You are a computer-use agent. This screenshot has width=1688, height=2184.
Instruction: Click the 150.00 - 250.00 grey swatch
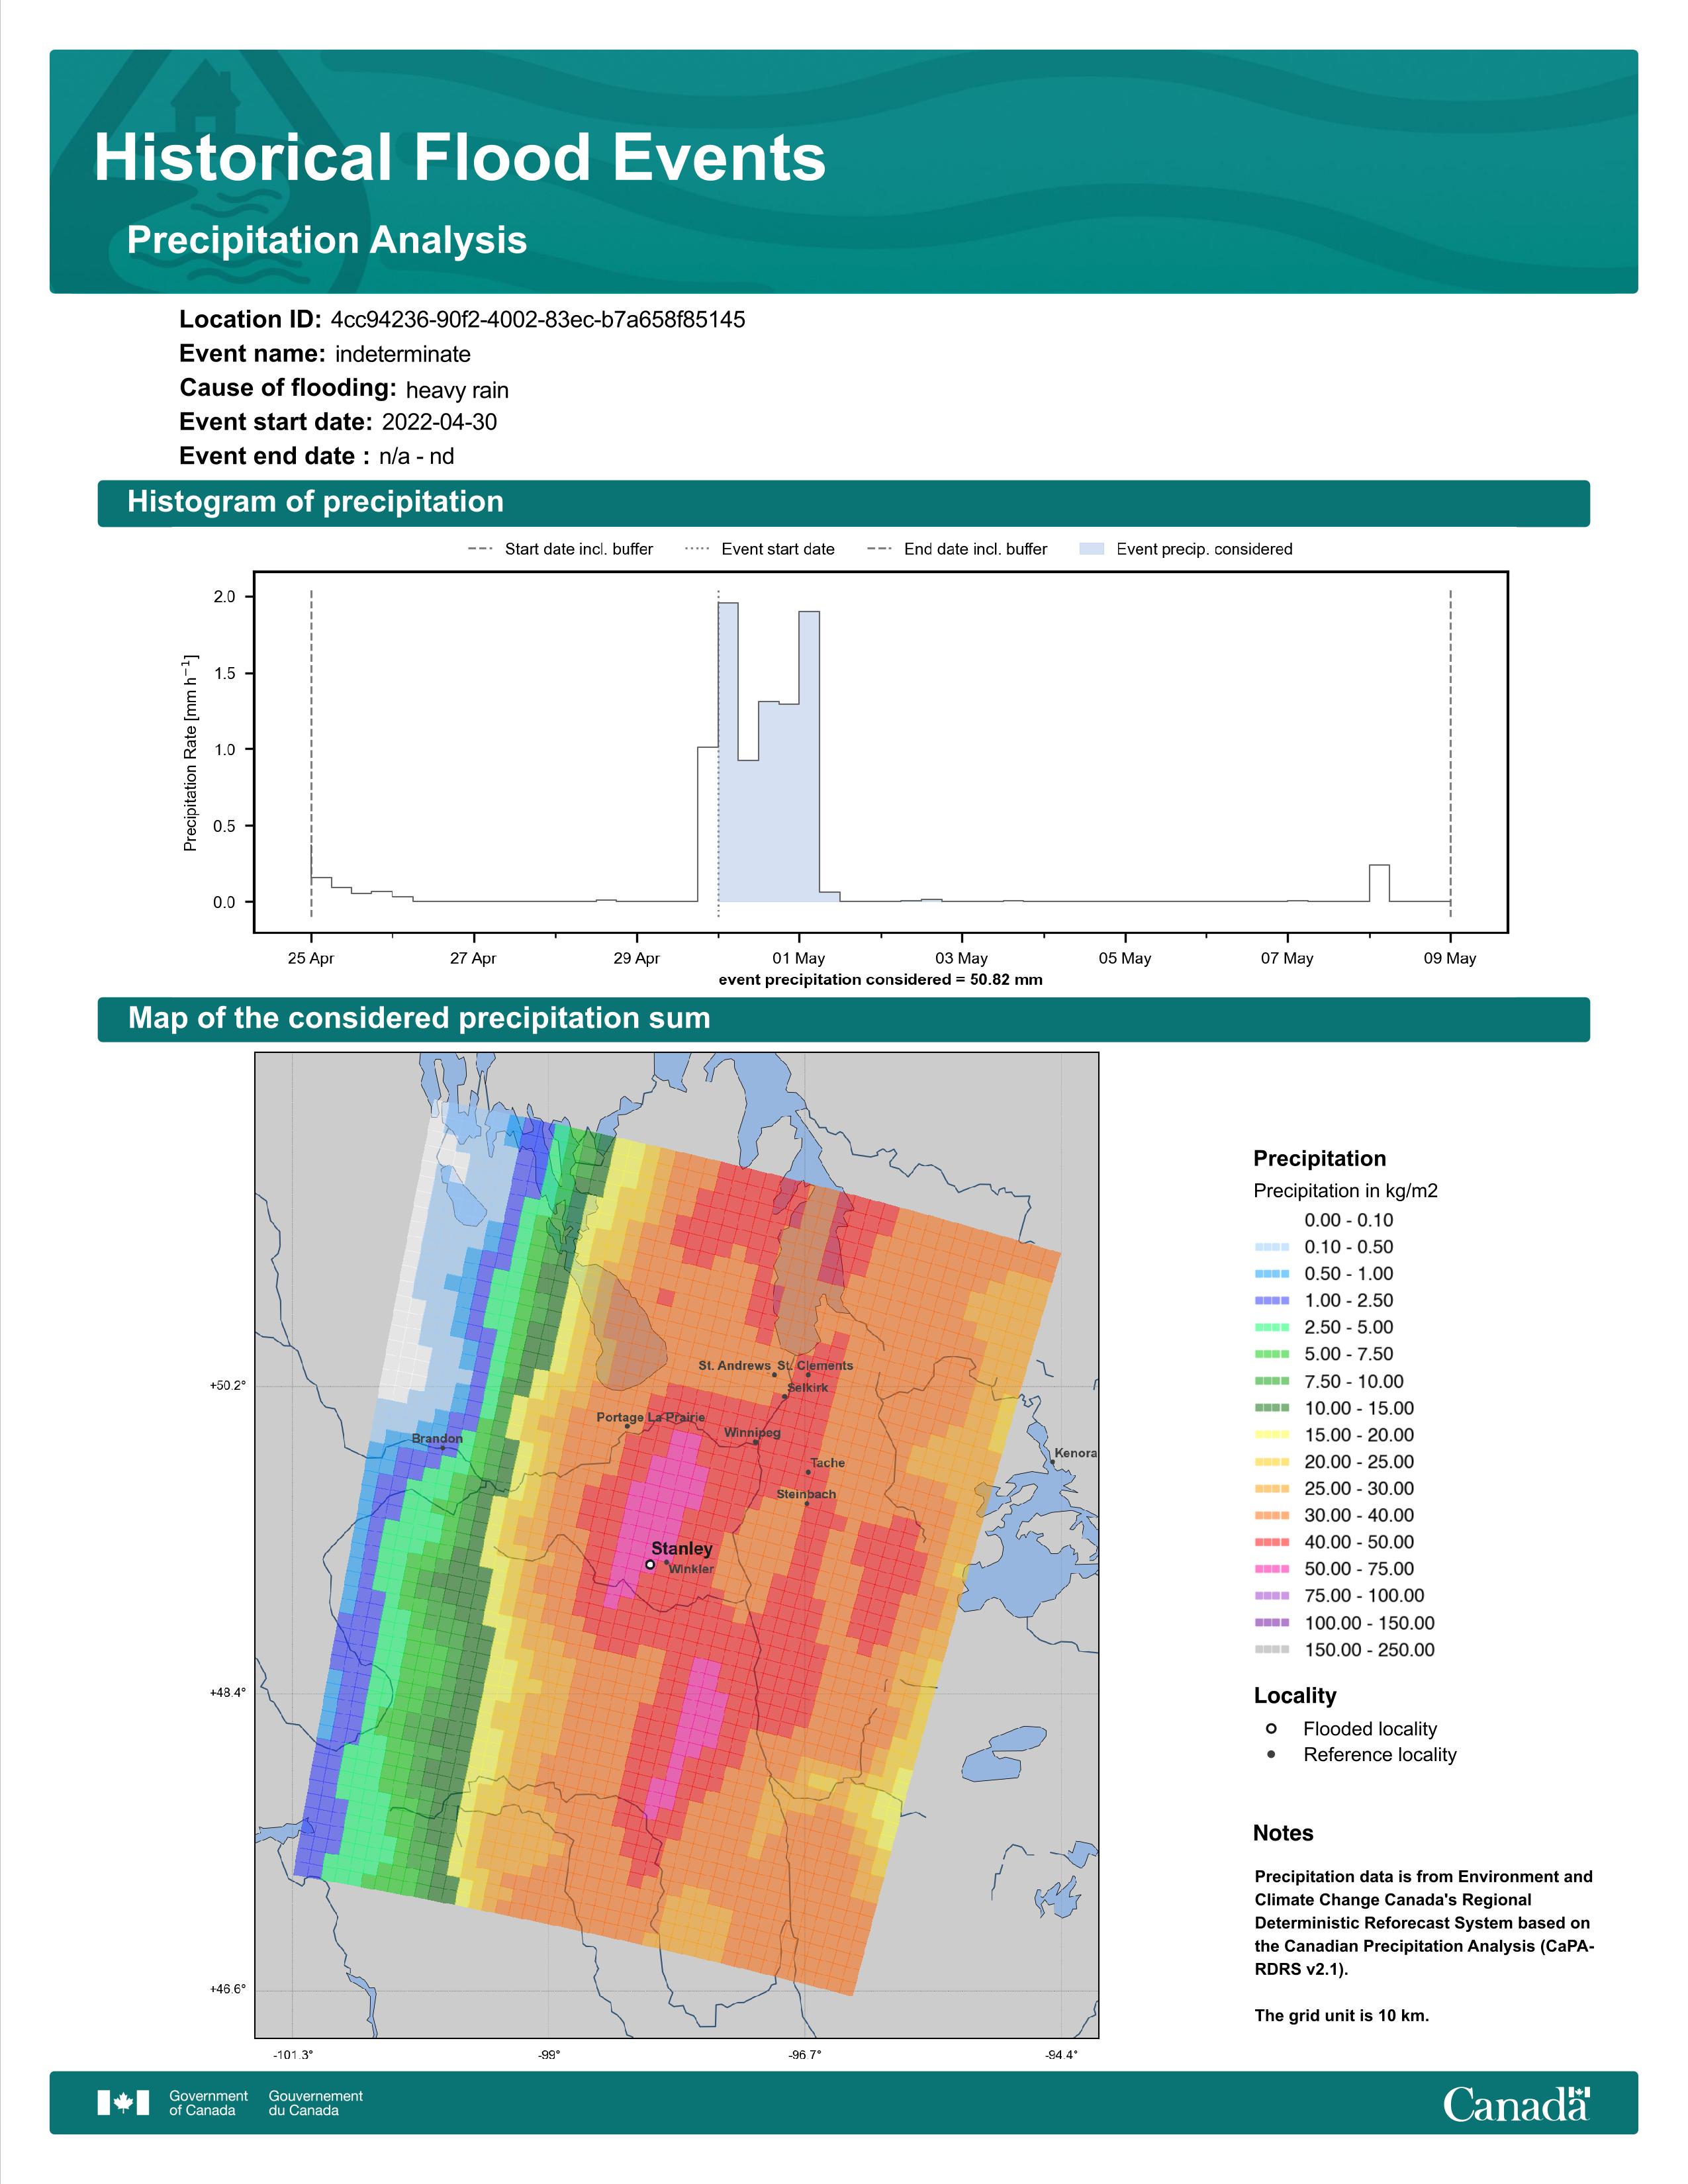click(1272, 1650)
